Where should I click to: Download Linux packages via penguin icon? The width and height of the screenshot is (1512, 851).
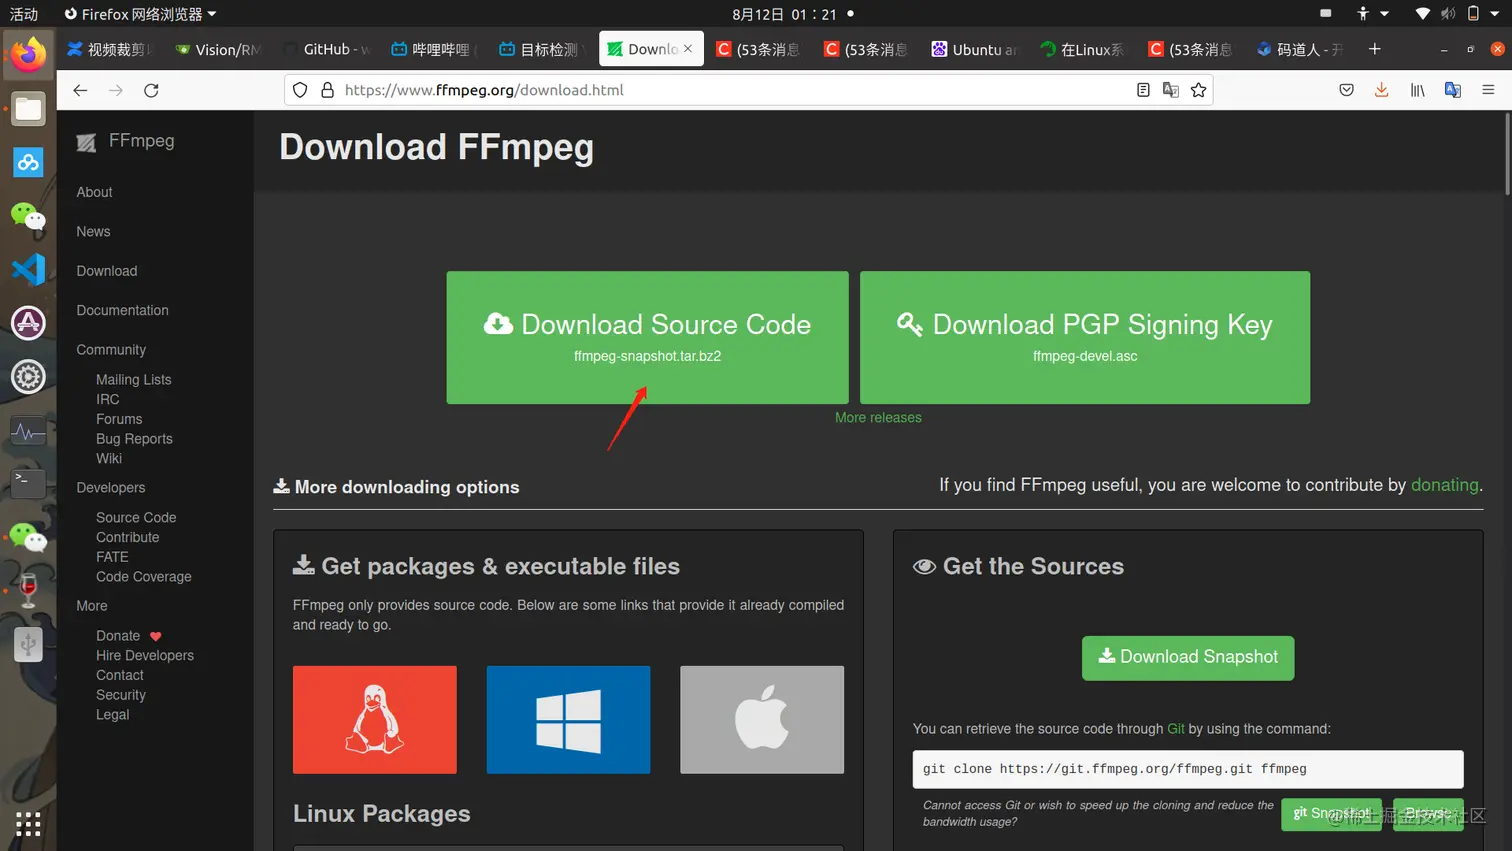coord(375,720)
